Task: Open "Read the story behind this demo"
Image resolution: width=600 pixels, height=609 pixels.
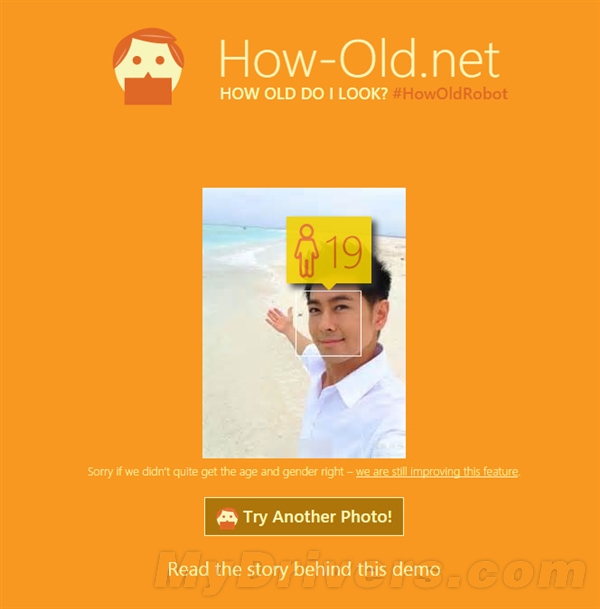Action: (304, 569)
